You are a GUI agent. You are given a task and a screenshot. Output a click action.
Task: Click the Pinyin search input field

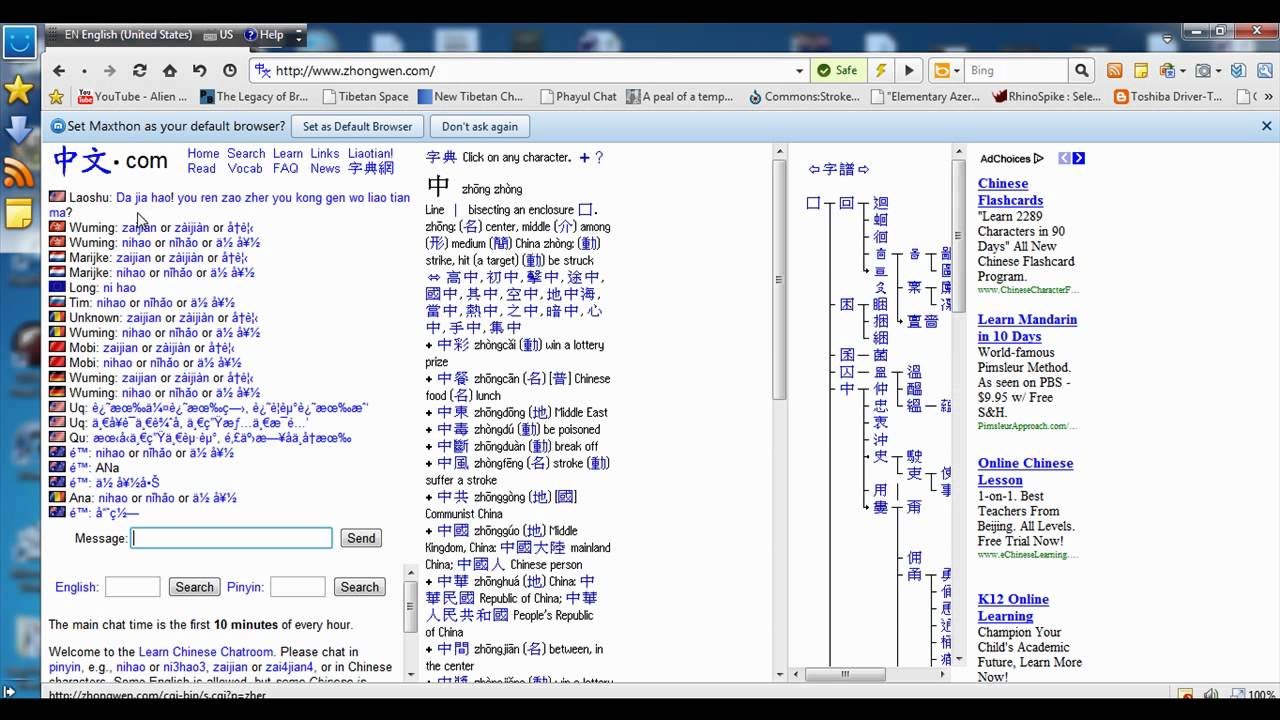[297, 587]
